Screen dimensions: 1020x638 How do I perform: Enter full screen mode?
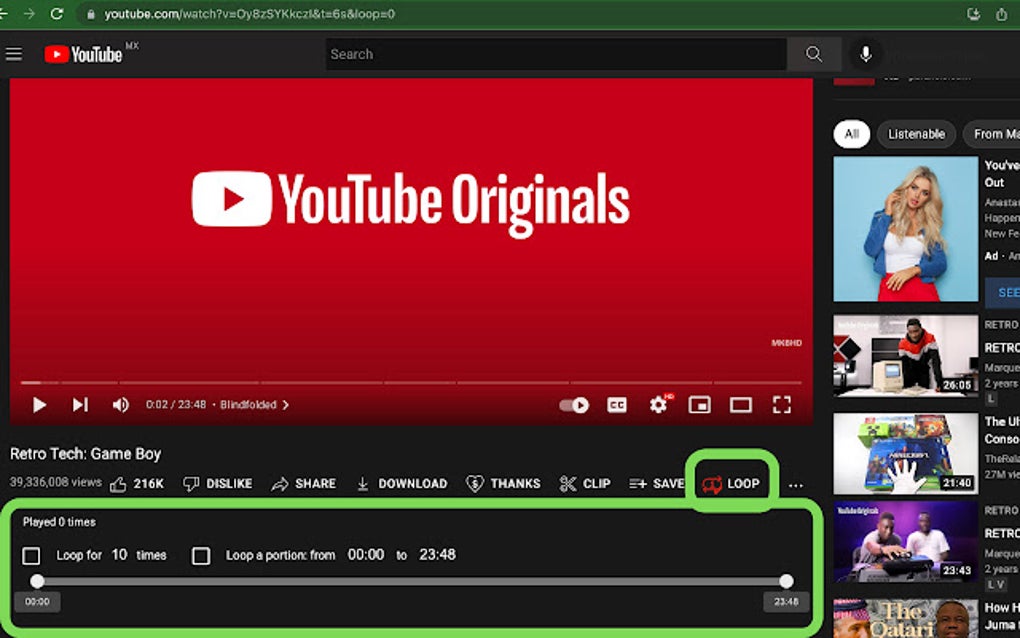[x=781, y=405]
